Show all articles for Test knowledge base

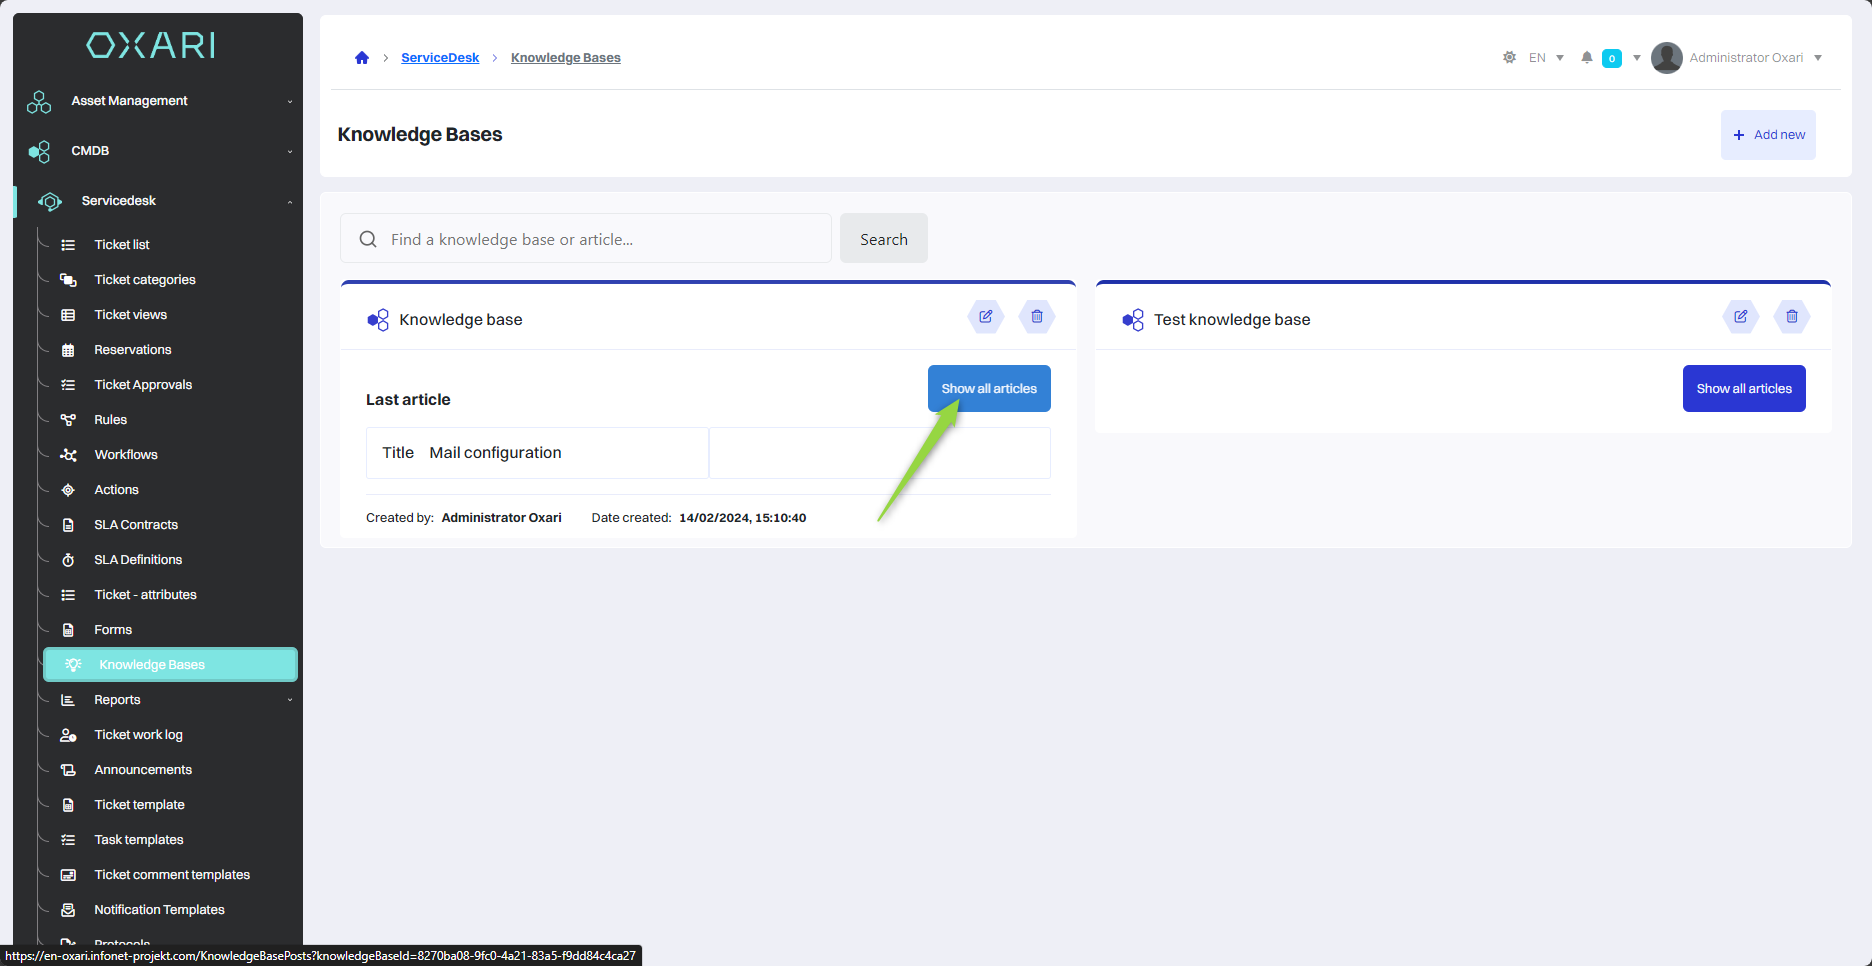(1743, 389)
